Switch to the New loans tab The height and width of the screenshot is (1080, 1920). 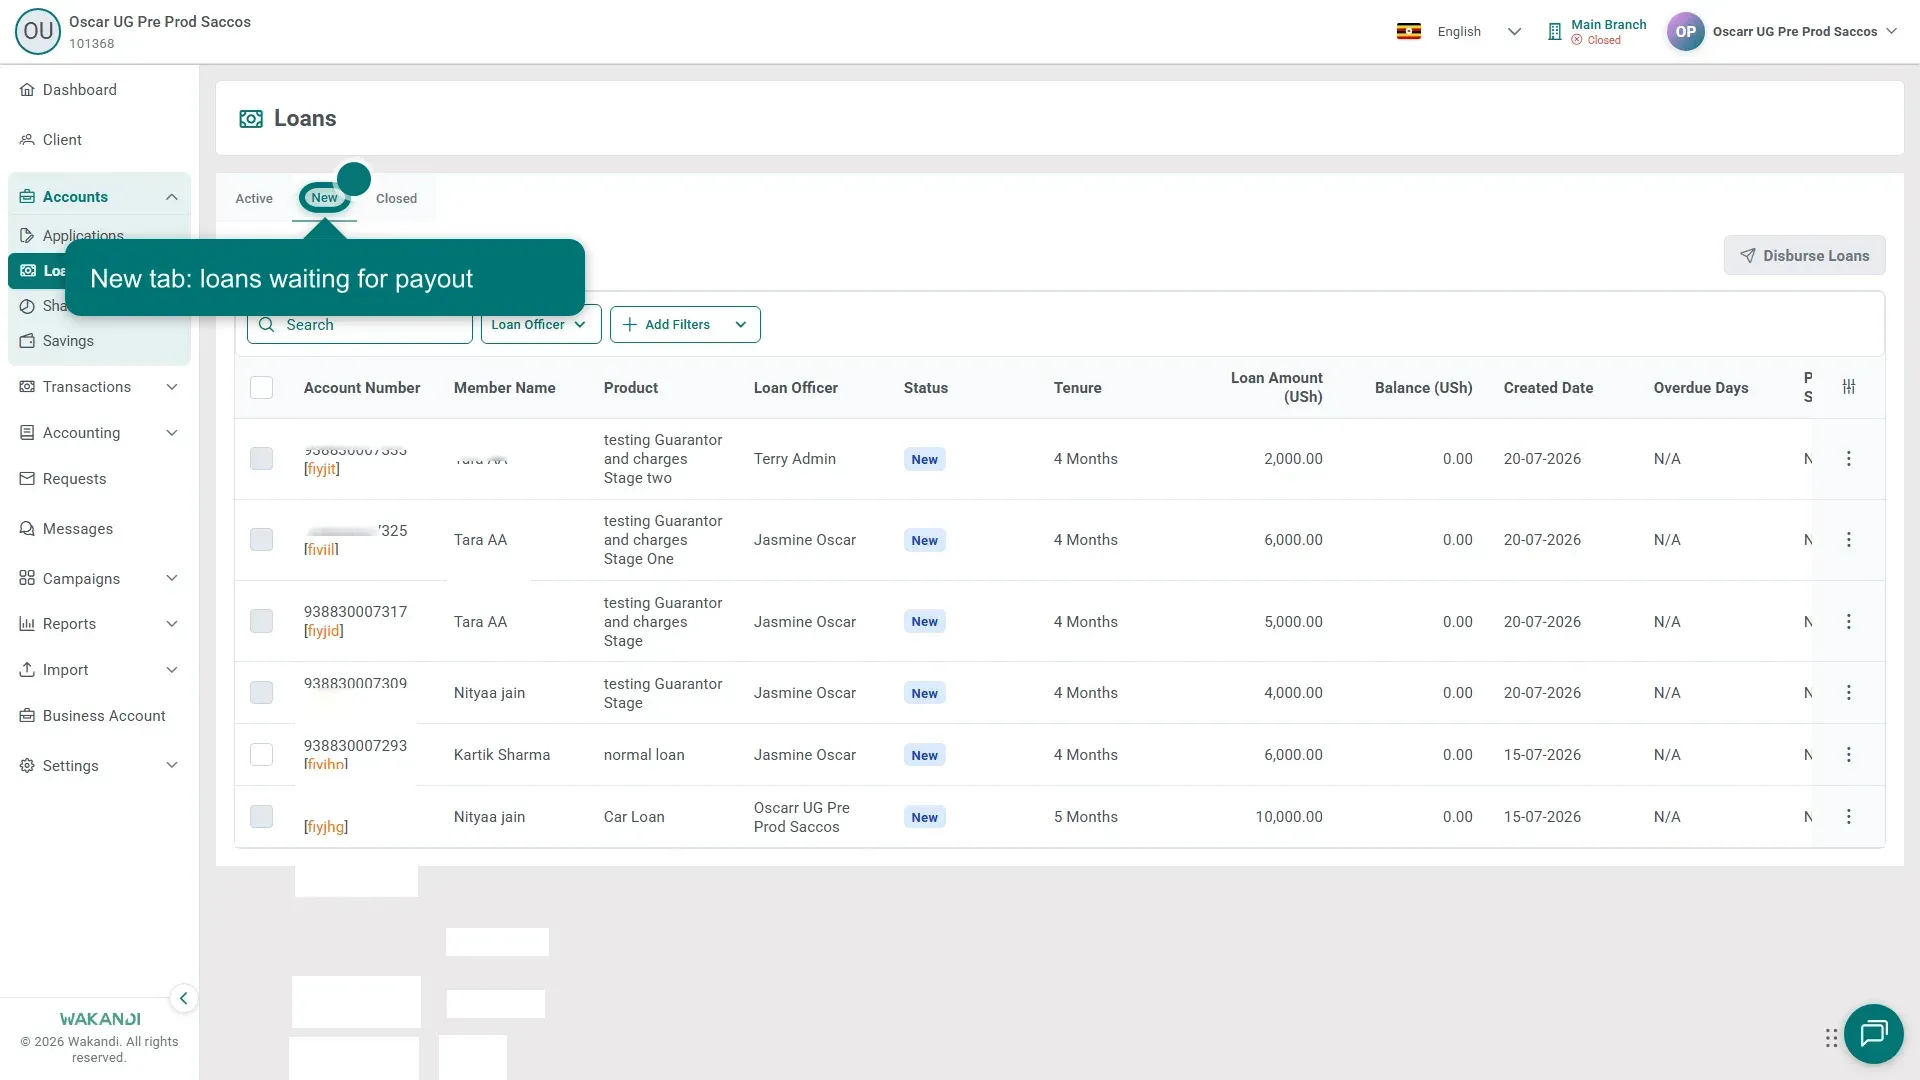tap(324, 198)
